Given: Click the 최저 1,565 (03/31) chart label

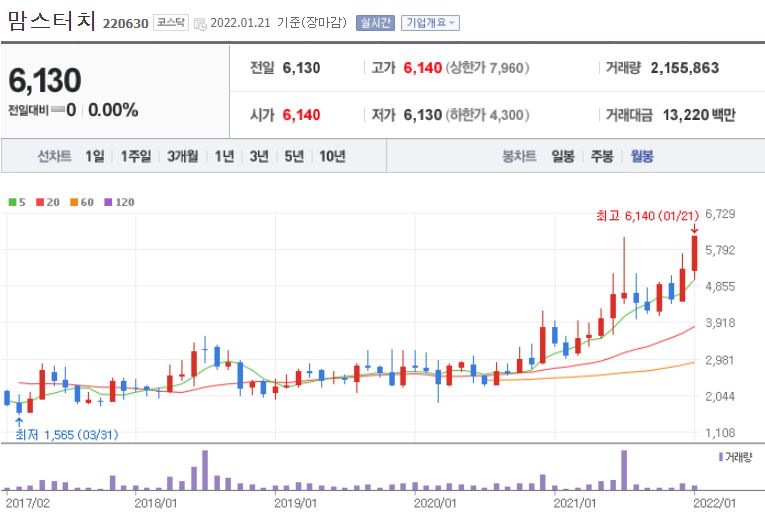Looking at the screenshot, I should coord(67,435).
